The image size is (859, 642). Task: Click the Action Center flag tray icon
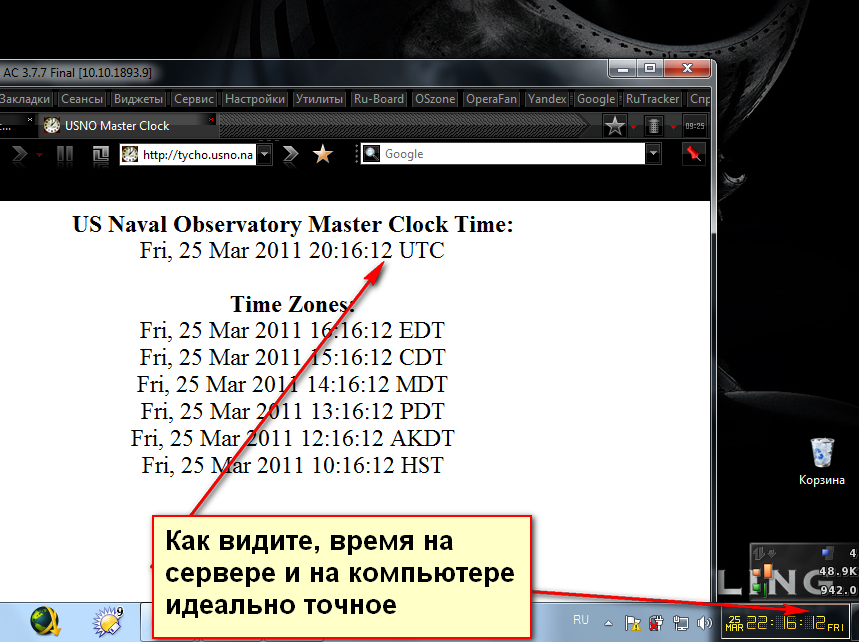[x=632, y=622]
